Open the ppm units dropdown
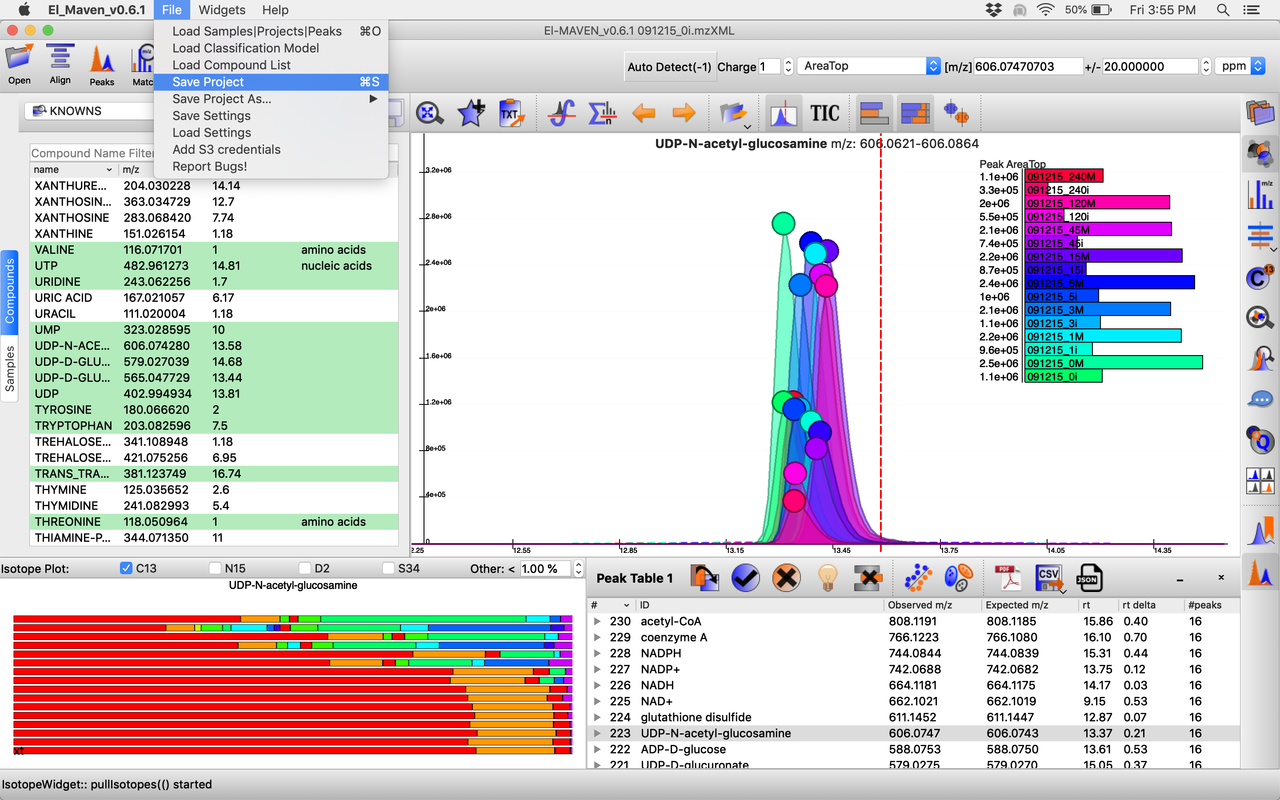 pos(1241,66)
